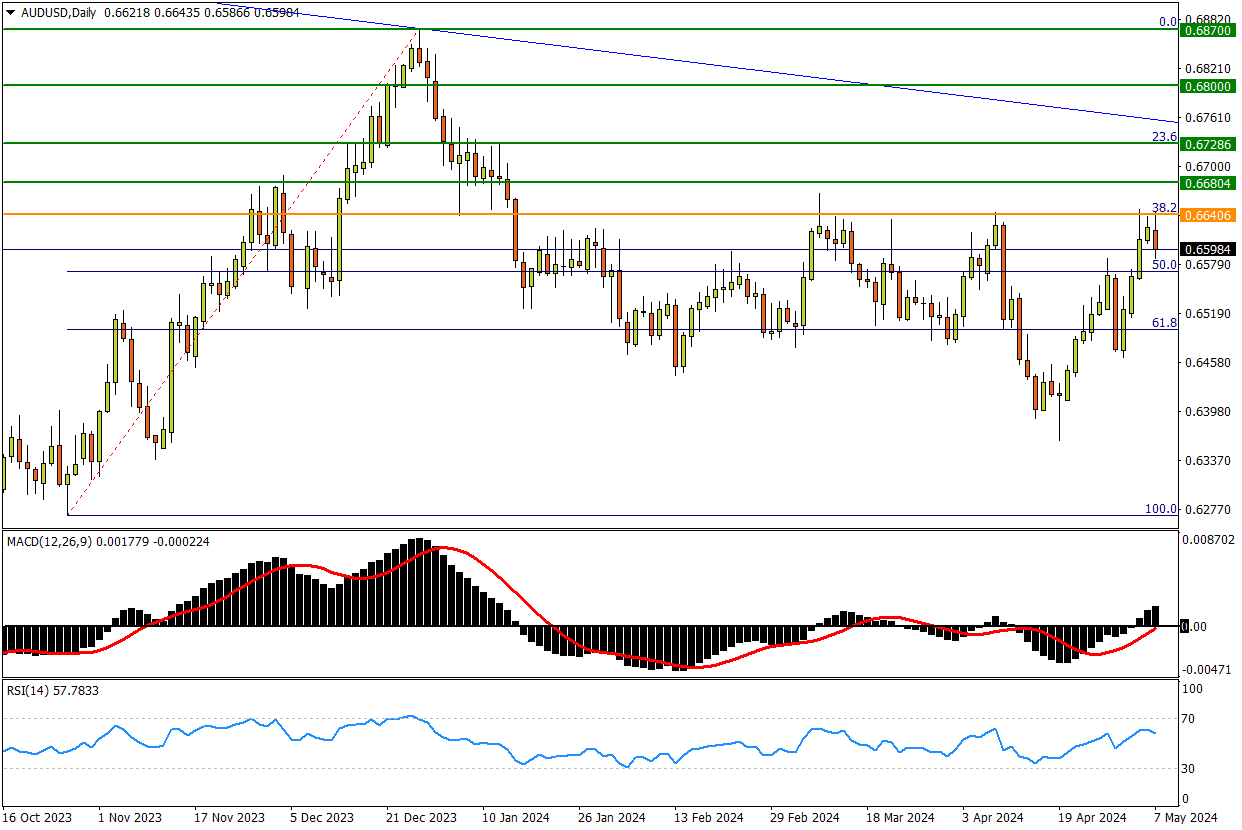
Task: Select the 100.0 Fibonacci level label
Action: (x=1161, y=508)
